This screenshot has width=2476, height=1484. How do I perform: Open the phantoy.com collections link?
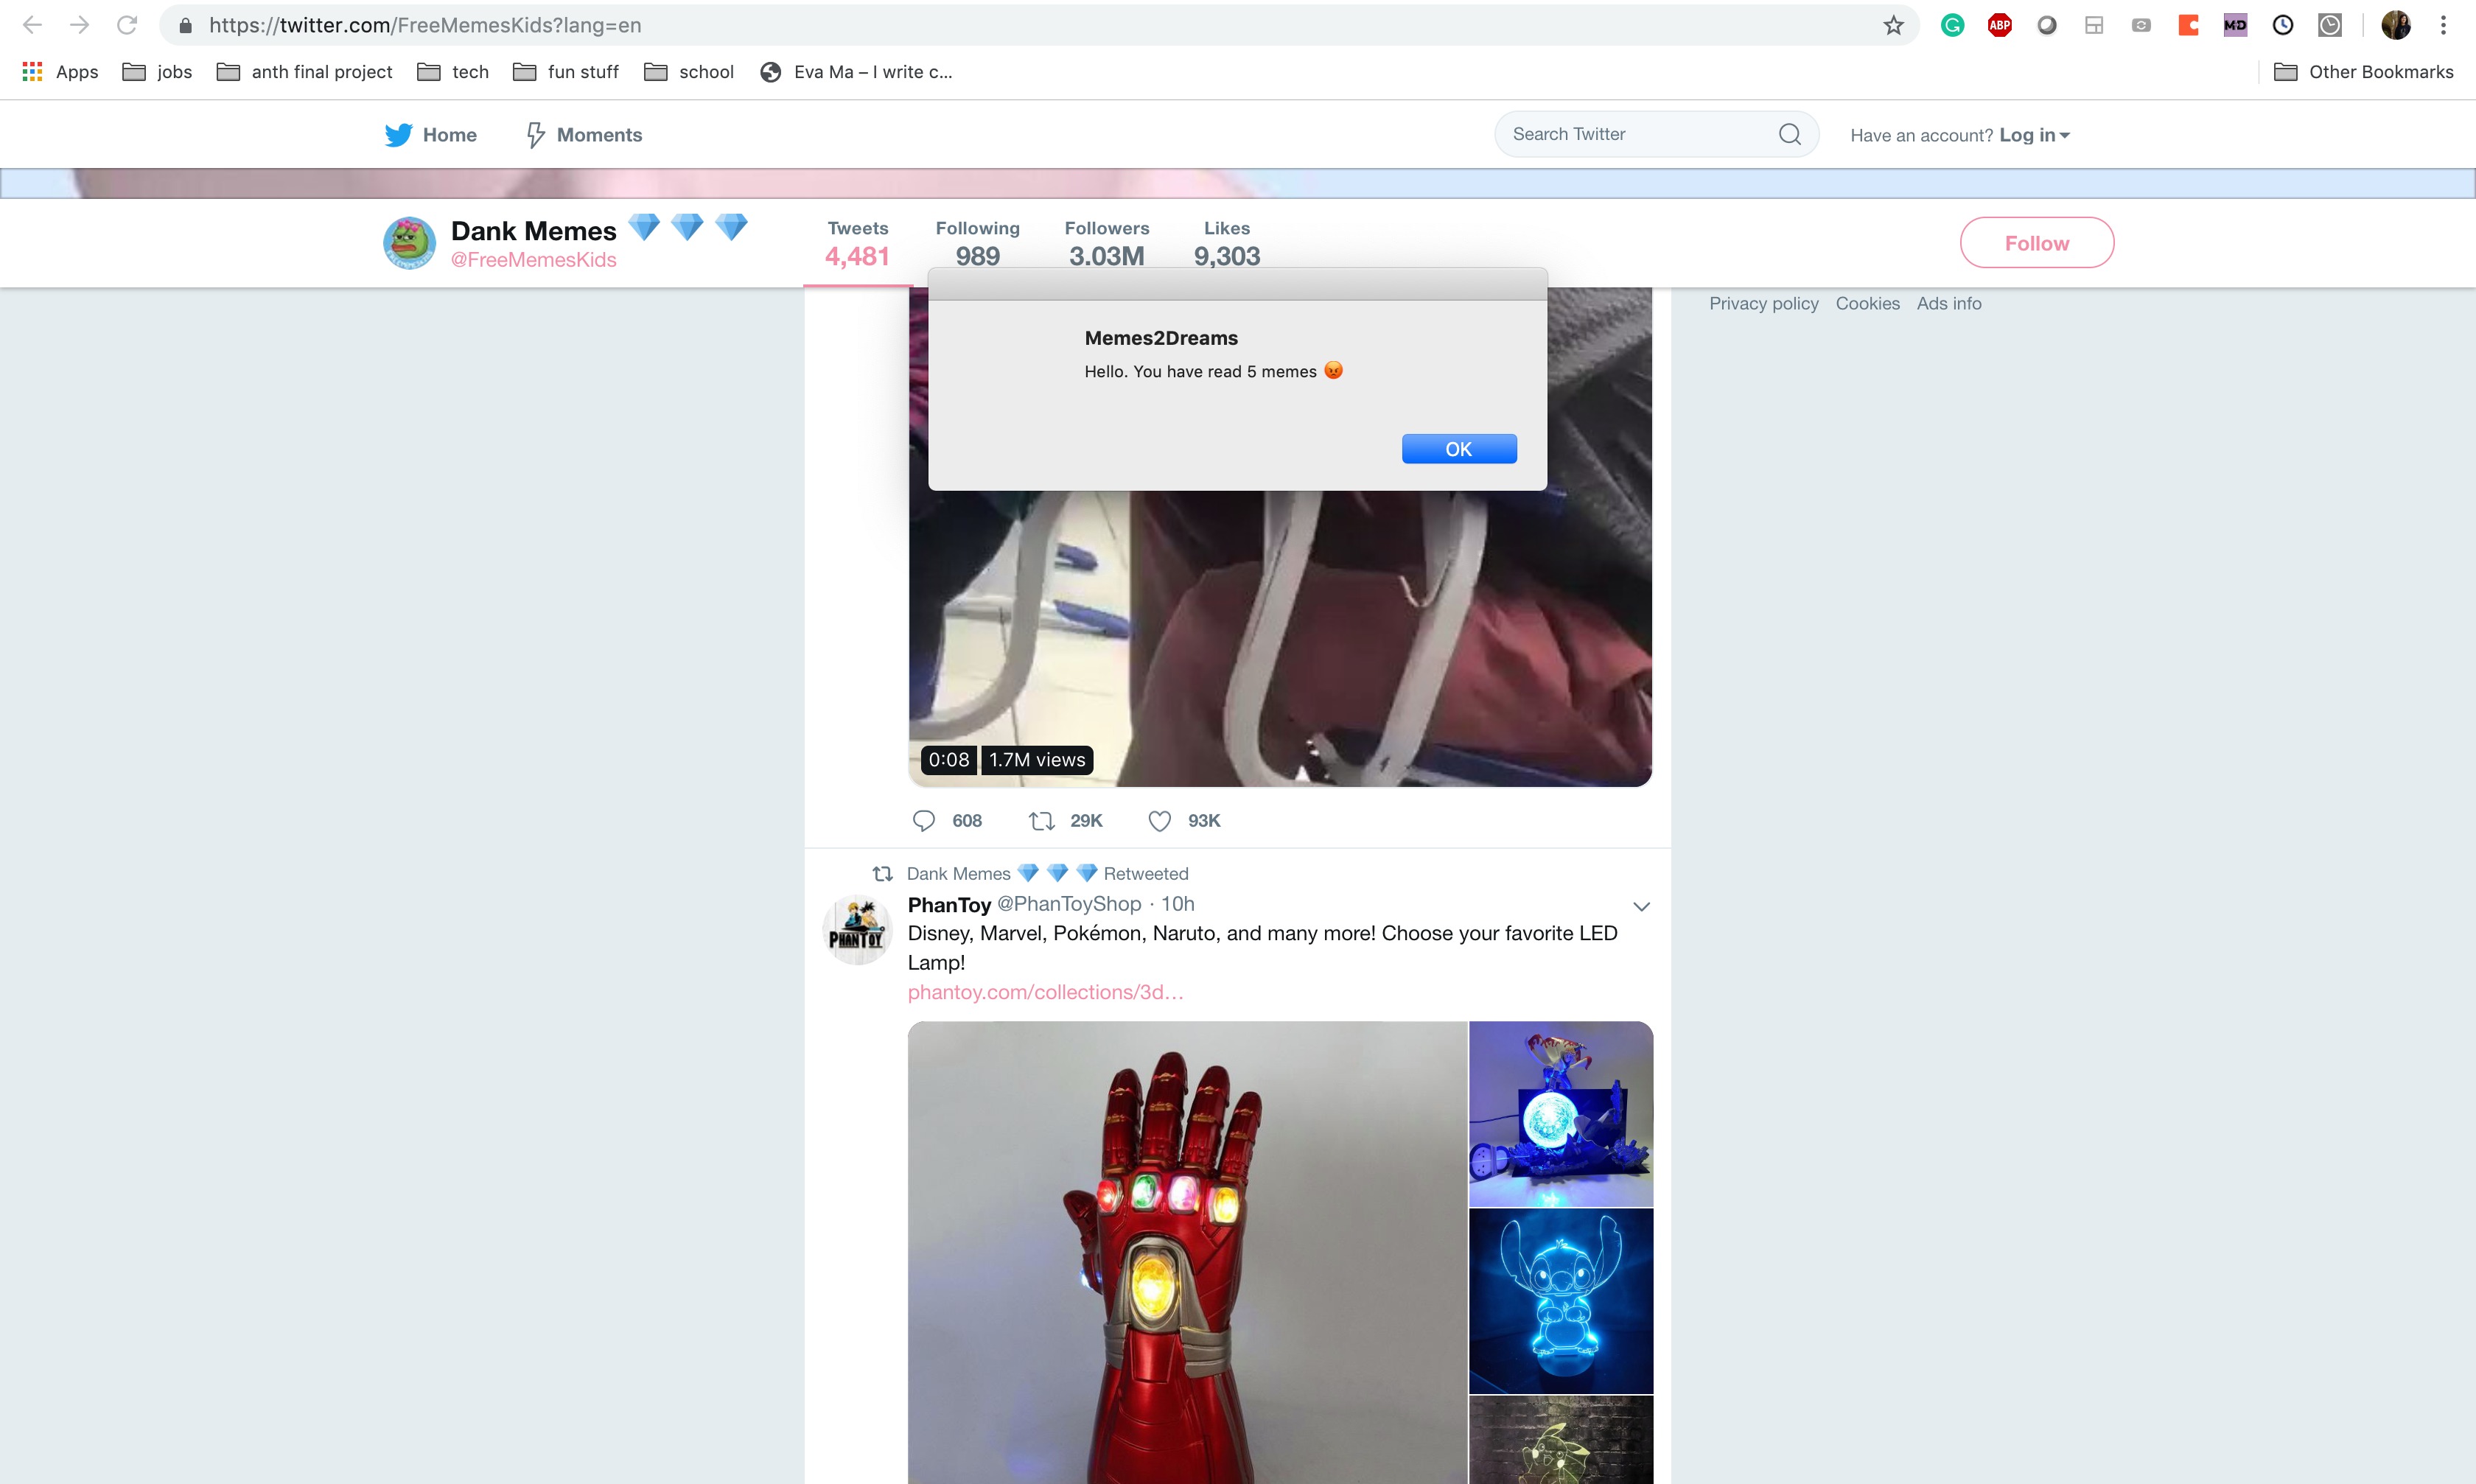coord(1045,992)
